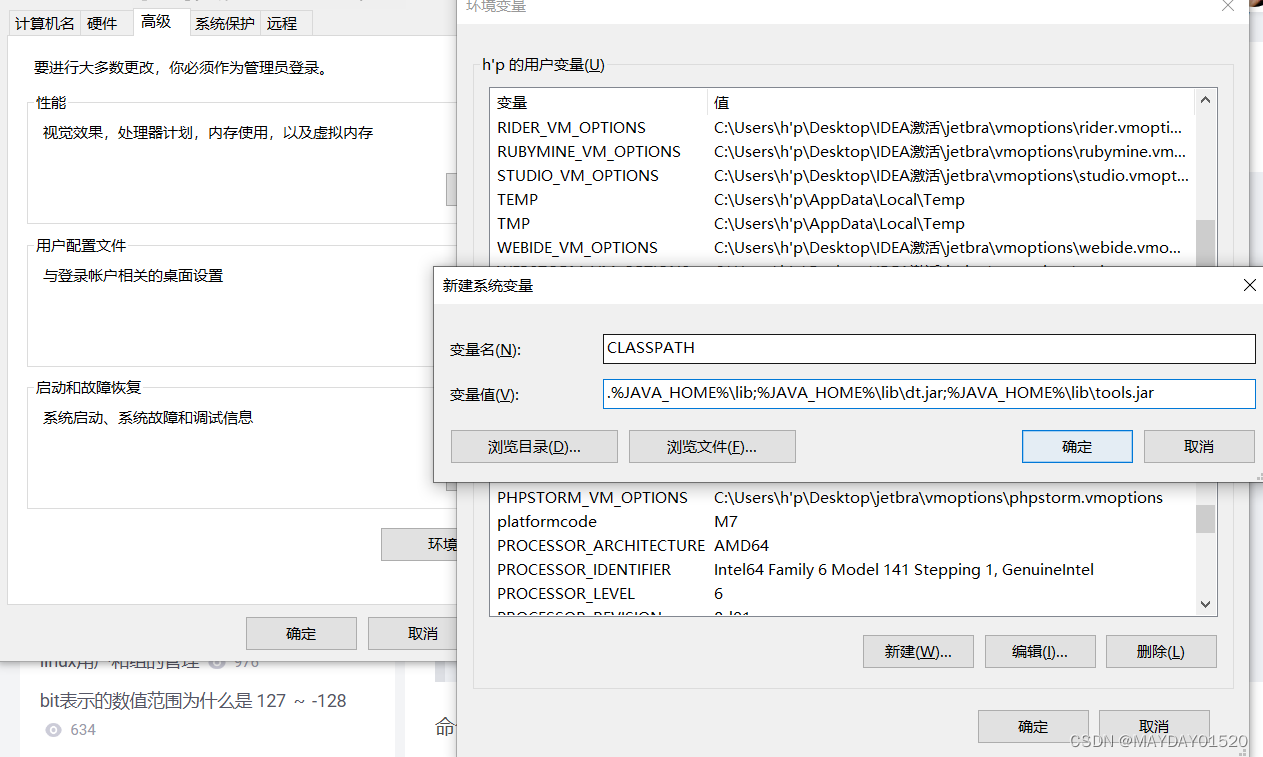Click the 浏览文件(F)... button
This screenshot has height=757, width=1263.
(712, 447)
